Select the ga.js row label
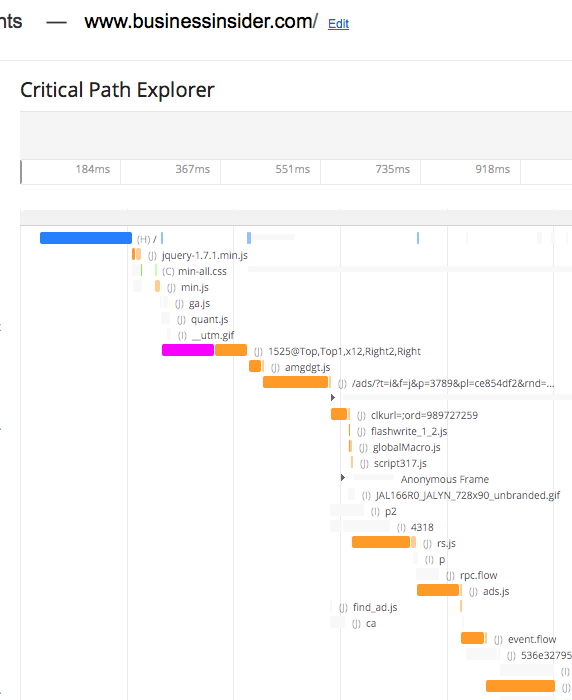 [x=199, y=304]
